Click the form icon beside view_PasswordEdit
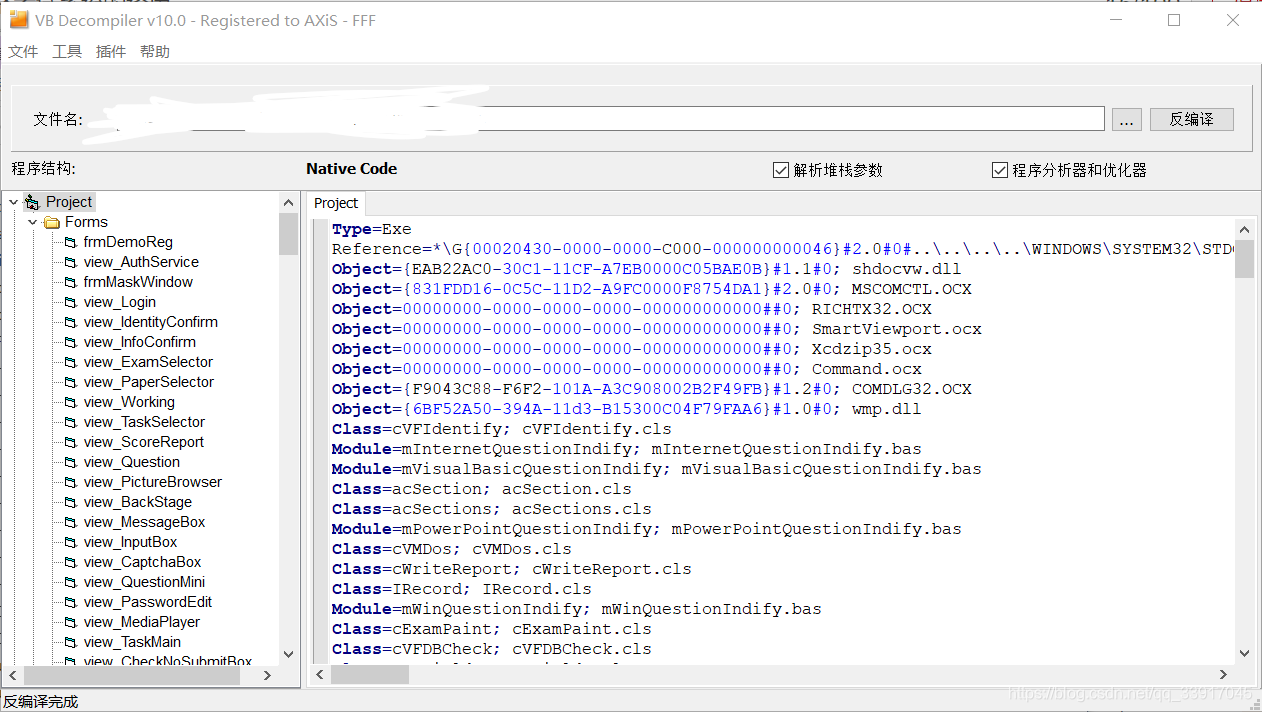This screenshot has height=712, width=1262. point(71,602)
